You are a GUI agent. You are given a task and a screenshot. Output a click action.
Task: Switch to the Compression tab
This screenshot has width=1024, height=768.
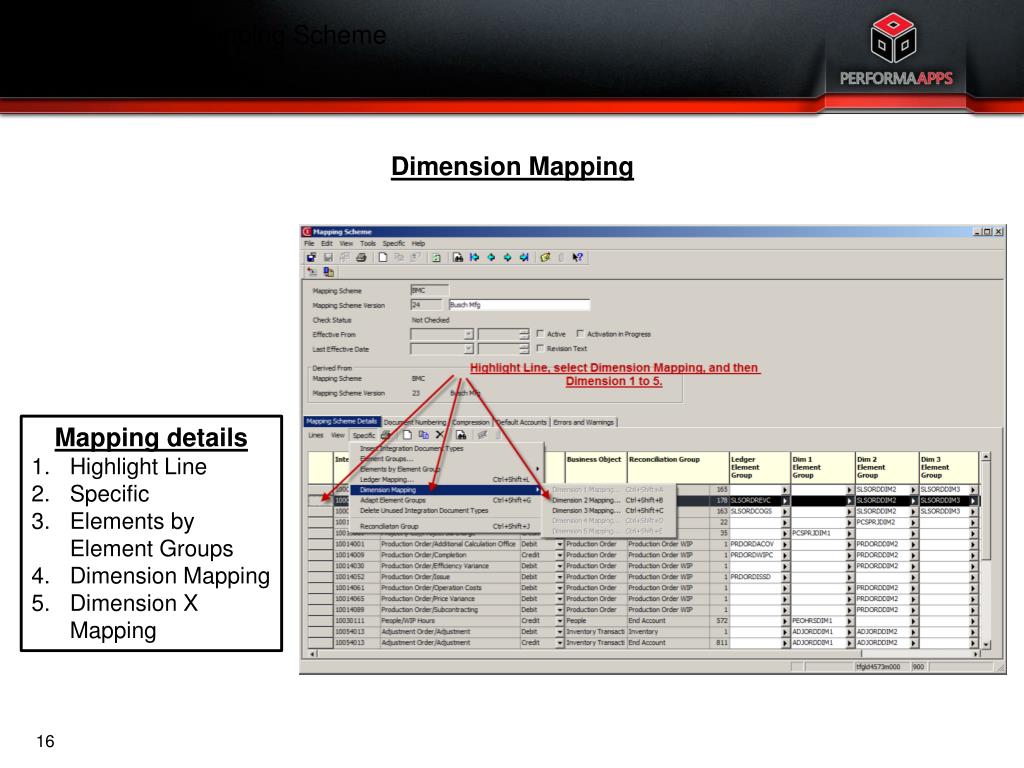pyautogui.click(x=470, y=423)
